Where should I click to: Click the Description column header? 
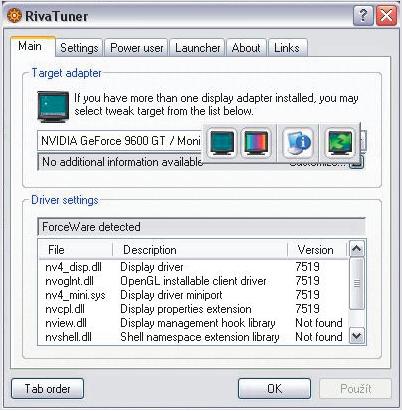[x=200, y=250]
